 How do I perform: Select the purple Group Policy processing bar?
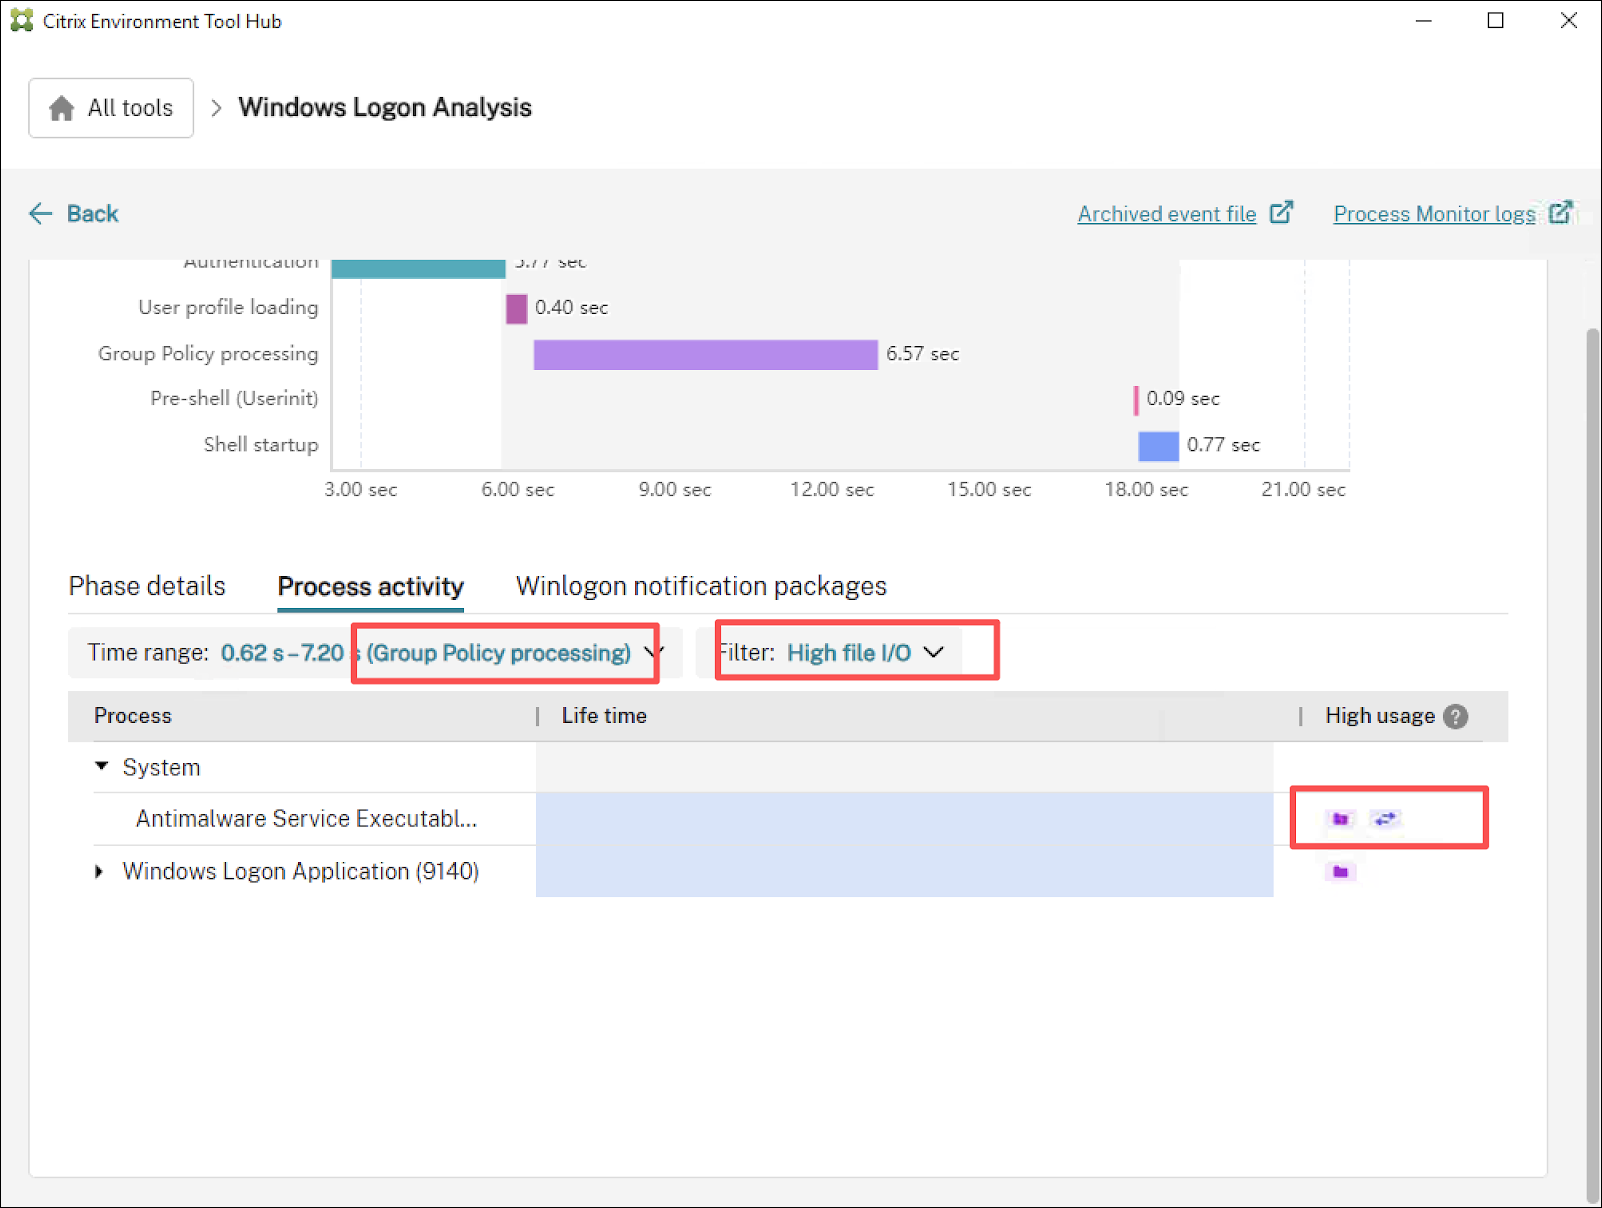[705, 354]
